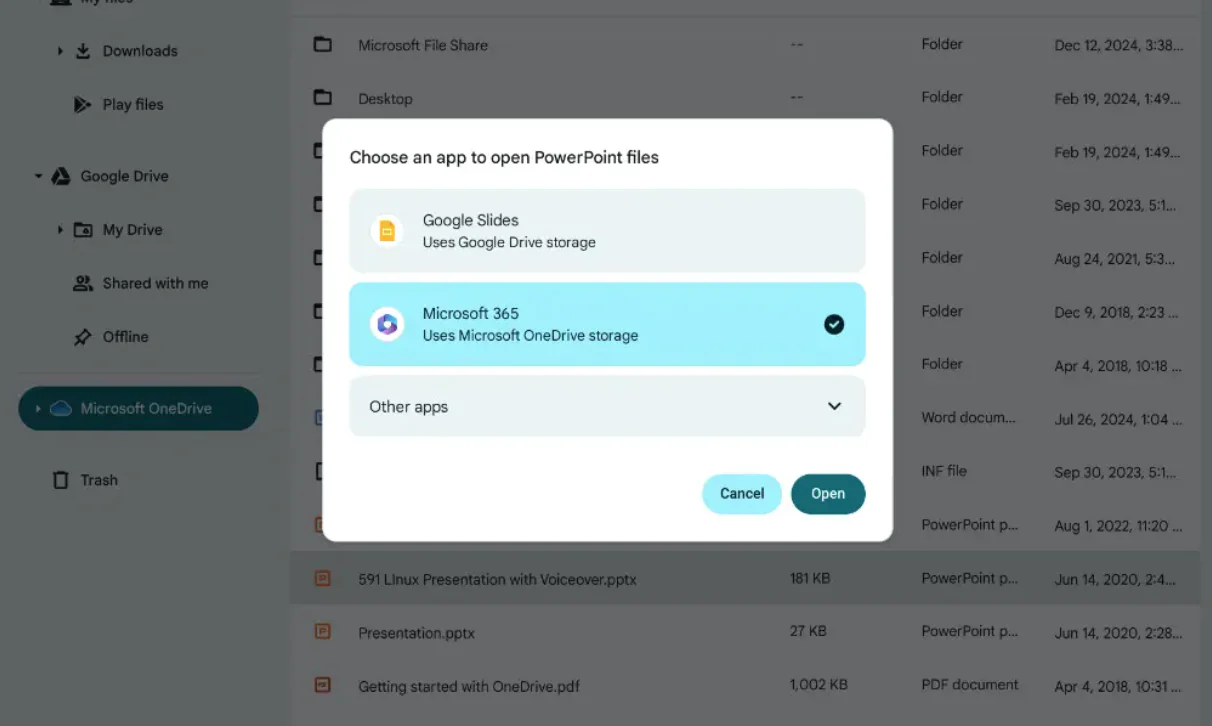Click the Uses Google Drive storage text
The image size is (1212, 726).
coord(509,243)
